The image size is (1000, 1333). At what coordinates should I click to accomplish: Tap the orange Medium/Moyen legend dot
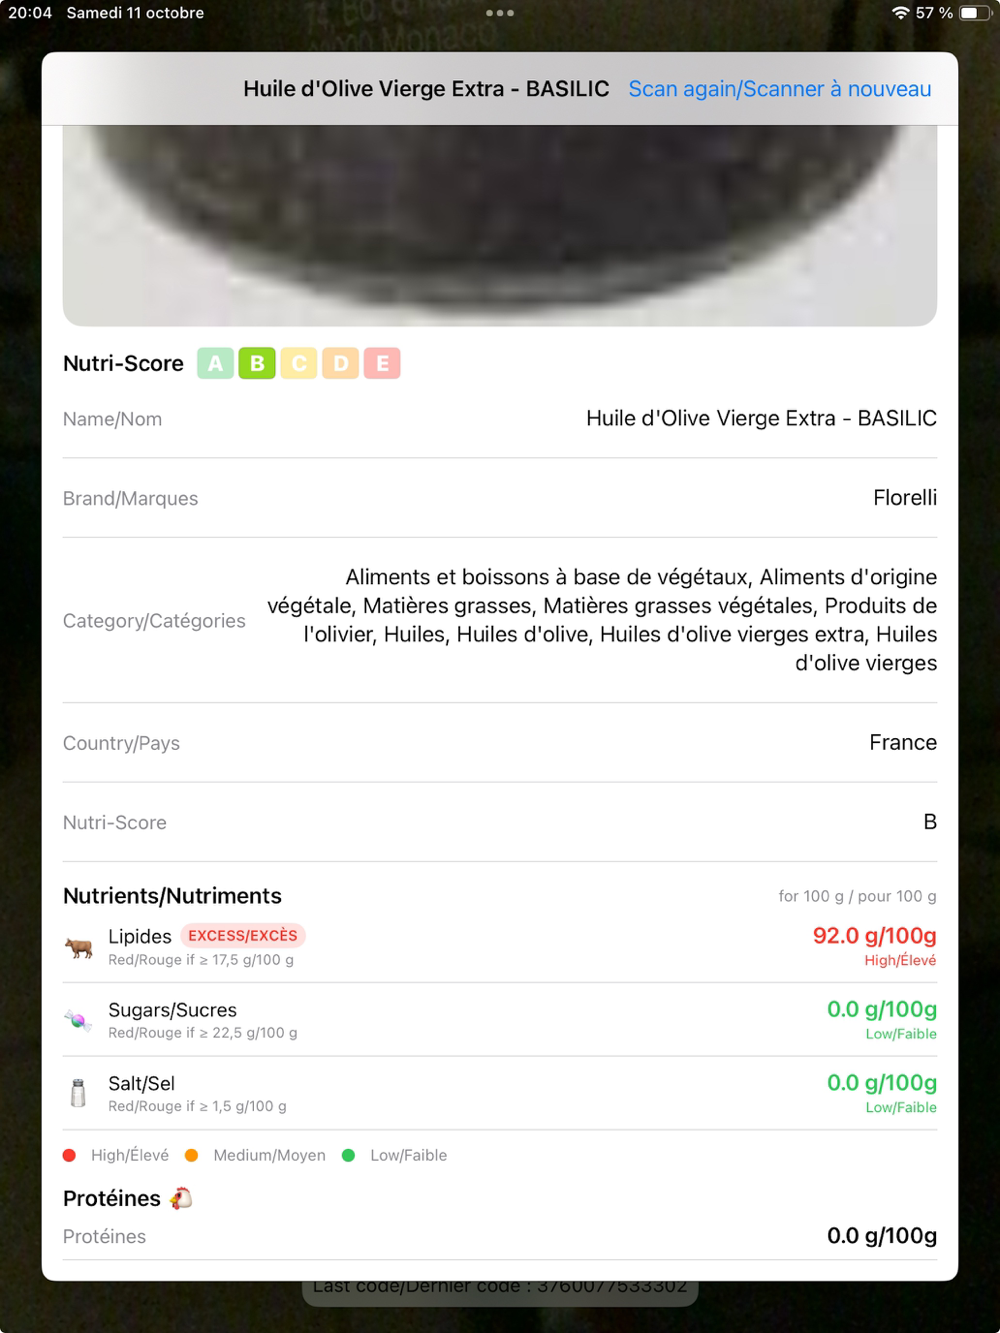tap(191, 1155)
